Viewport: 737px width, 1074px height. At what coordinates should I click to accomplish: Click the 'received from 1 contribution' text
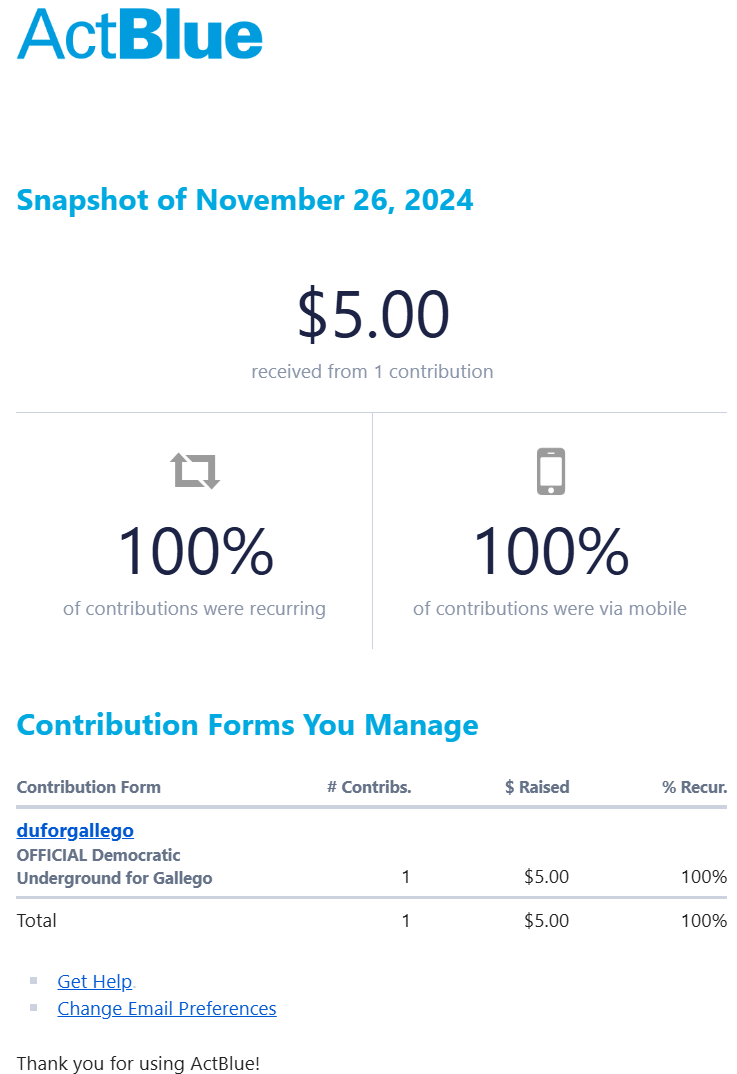pos(372,372)
